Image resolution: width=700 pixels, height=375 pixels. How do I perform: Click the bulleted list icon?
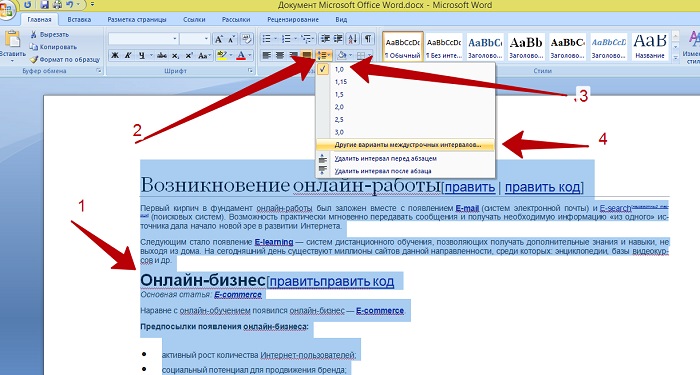(267, 39)
